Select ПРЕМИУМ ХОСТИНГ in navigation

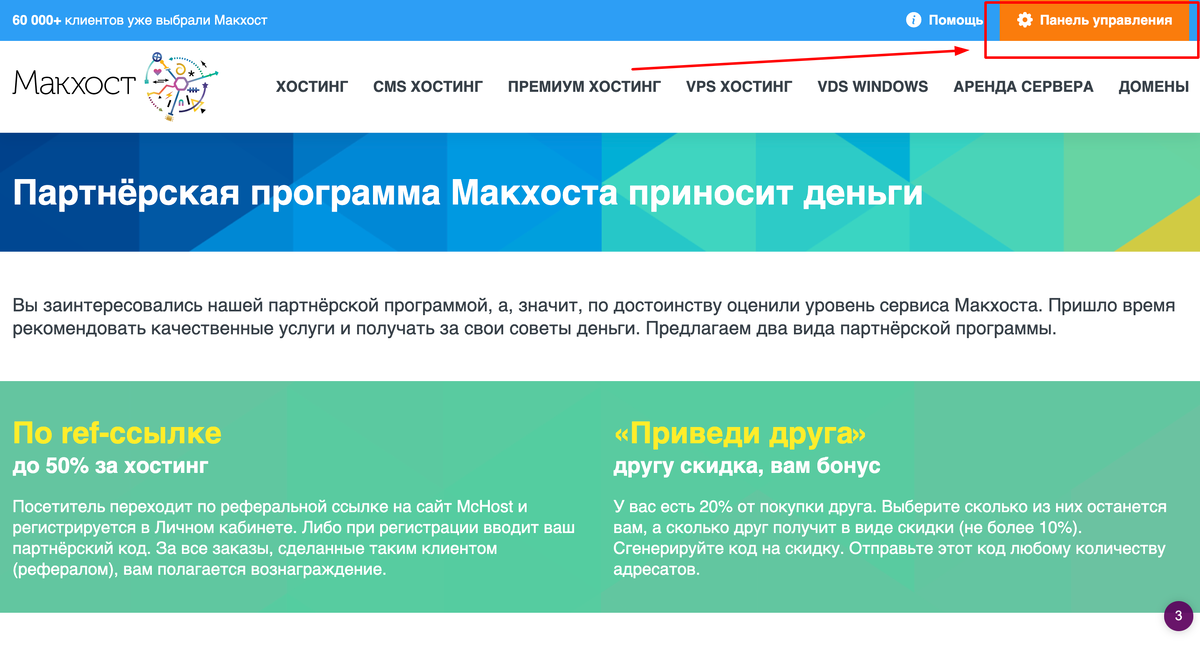[584, 87]
